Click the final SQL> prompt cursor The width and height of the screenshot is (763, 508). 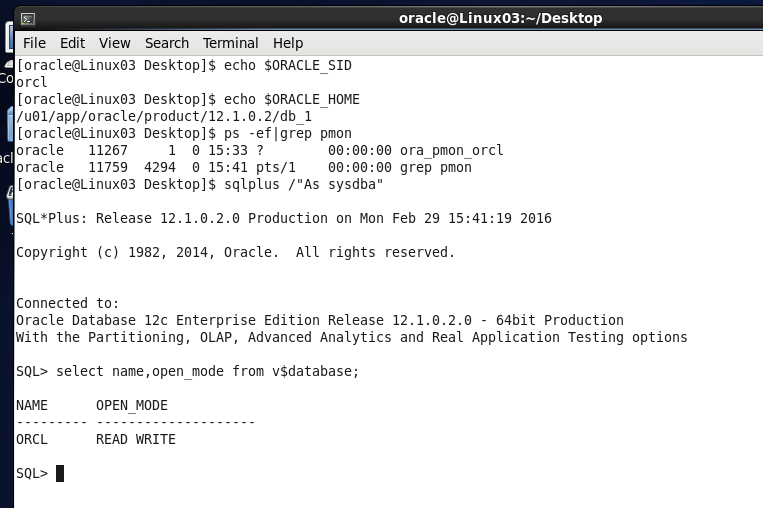(x=60, y=473)
